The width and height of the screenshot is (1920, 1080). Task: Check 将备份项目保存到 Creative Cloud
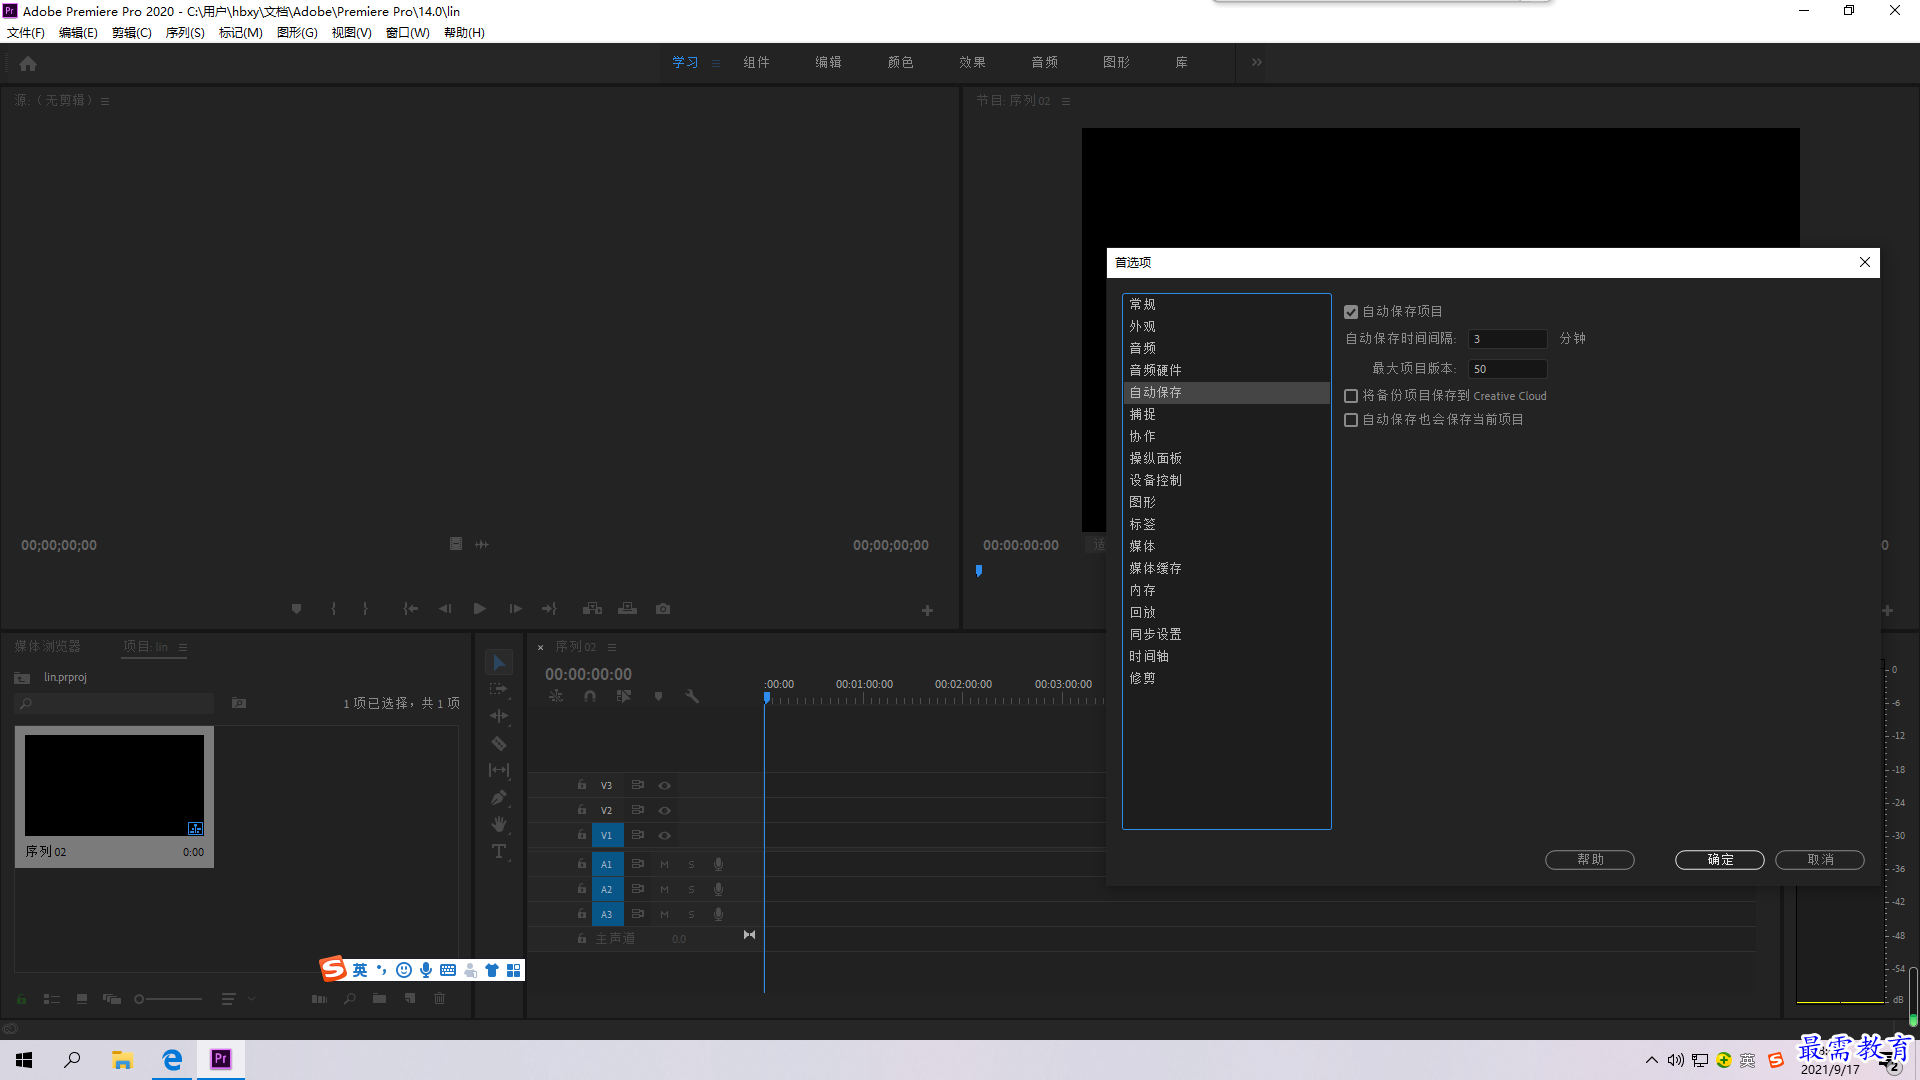click(1351, 396)
